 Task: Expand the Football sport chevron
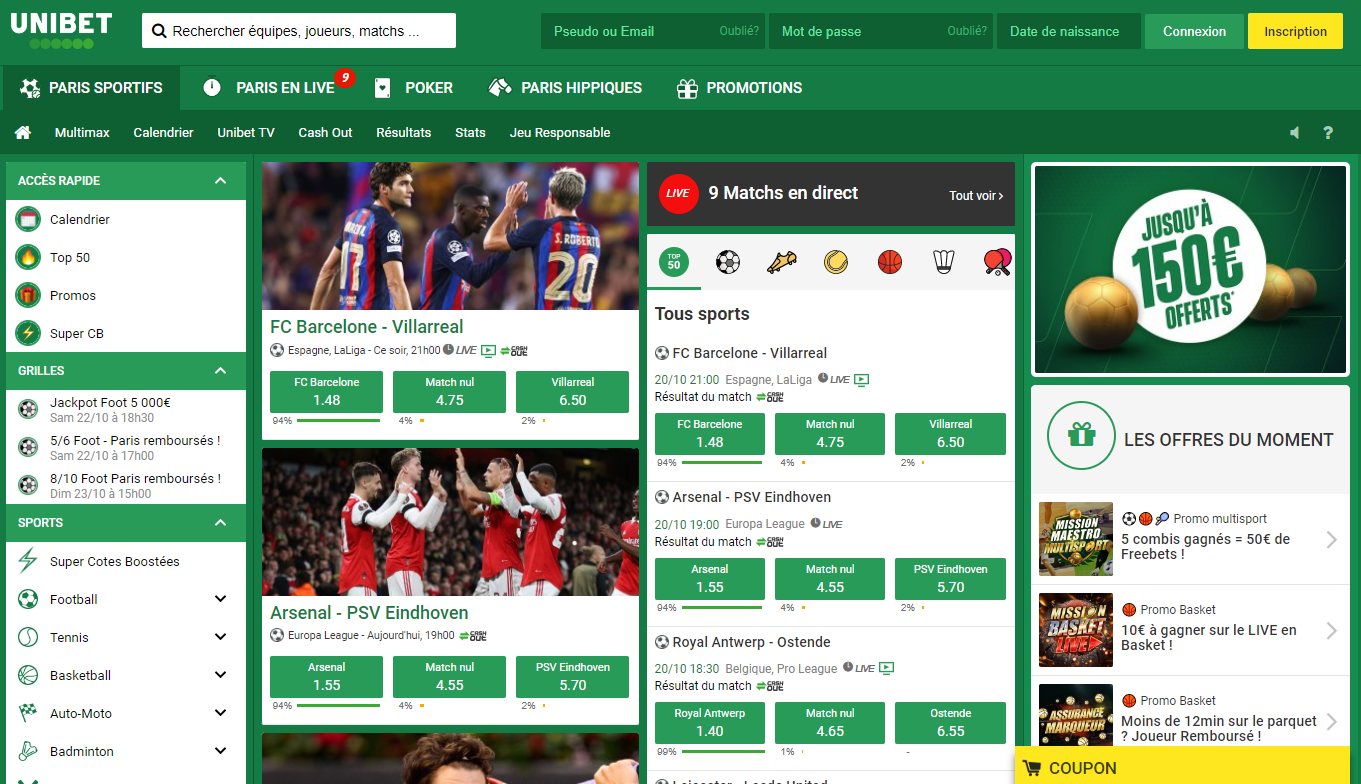221,599
